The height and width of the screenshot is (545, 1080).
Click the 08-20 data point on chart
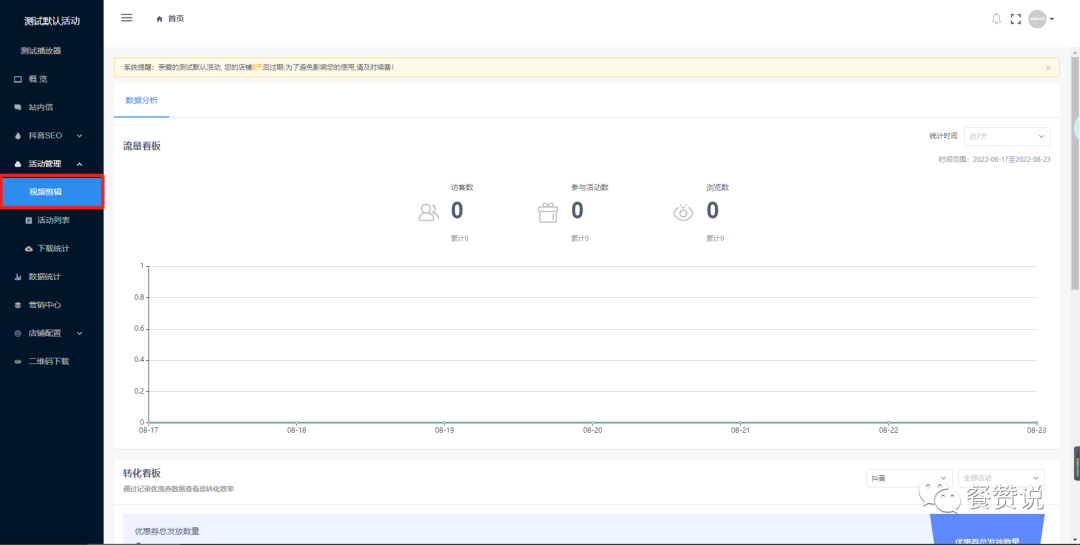coord(592,422)
